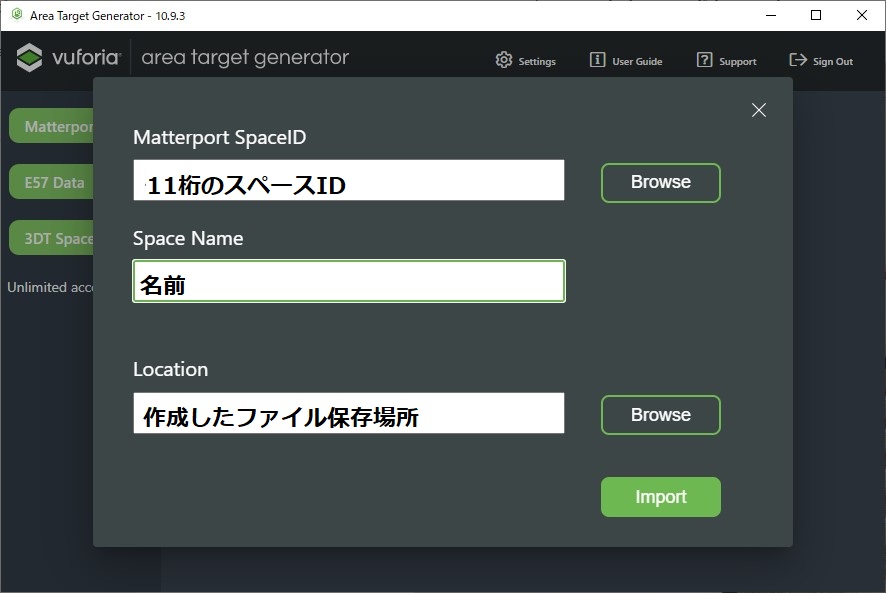Close the Matterport import dialog
Viewport: 886px width, 593px height.
[759, 110]
